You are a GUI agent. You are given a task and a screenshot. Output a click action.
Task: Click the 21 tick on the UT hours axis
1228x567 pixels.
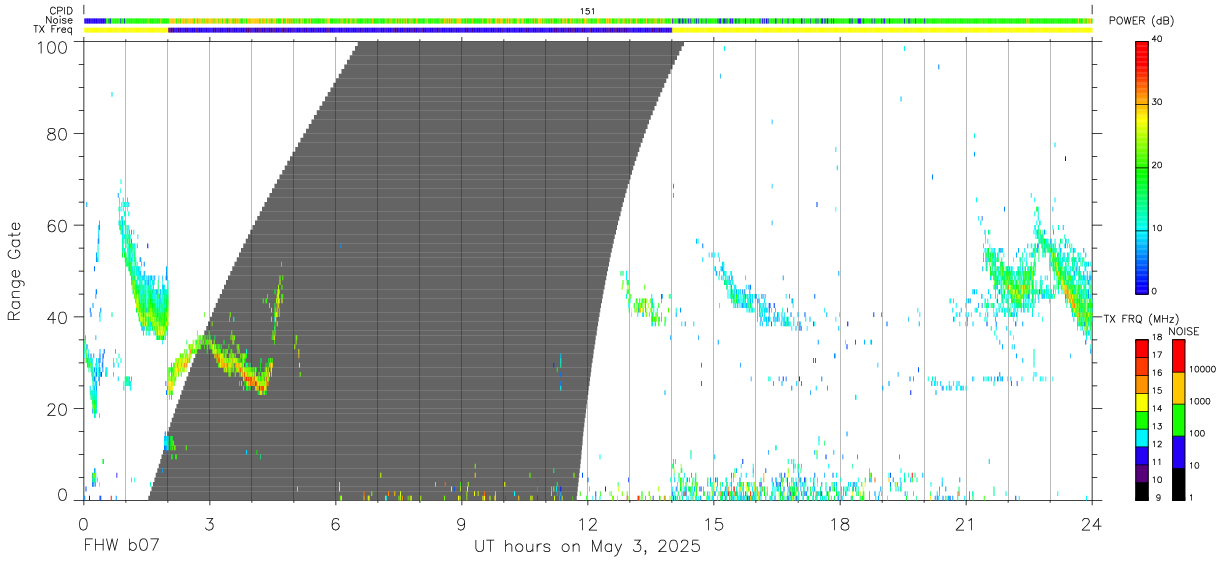(x=965, y=523)
